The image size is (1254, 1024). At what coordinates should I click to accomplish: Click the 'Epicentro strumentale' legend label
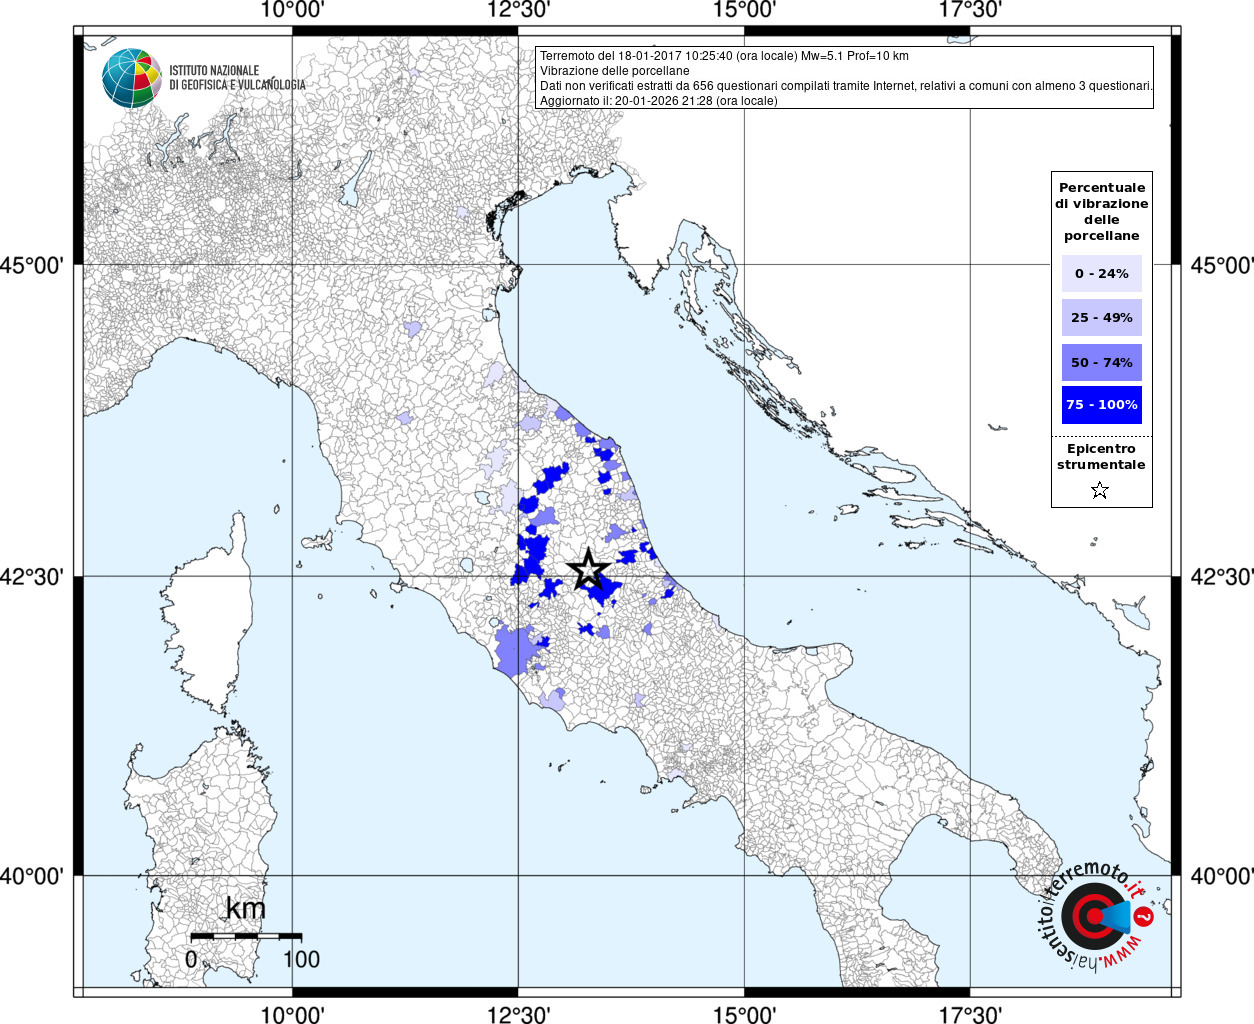(x=1101, y=457)
